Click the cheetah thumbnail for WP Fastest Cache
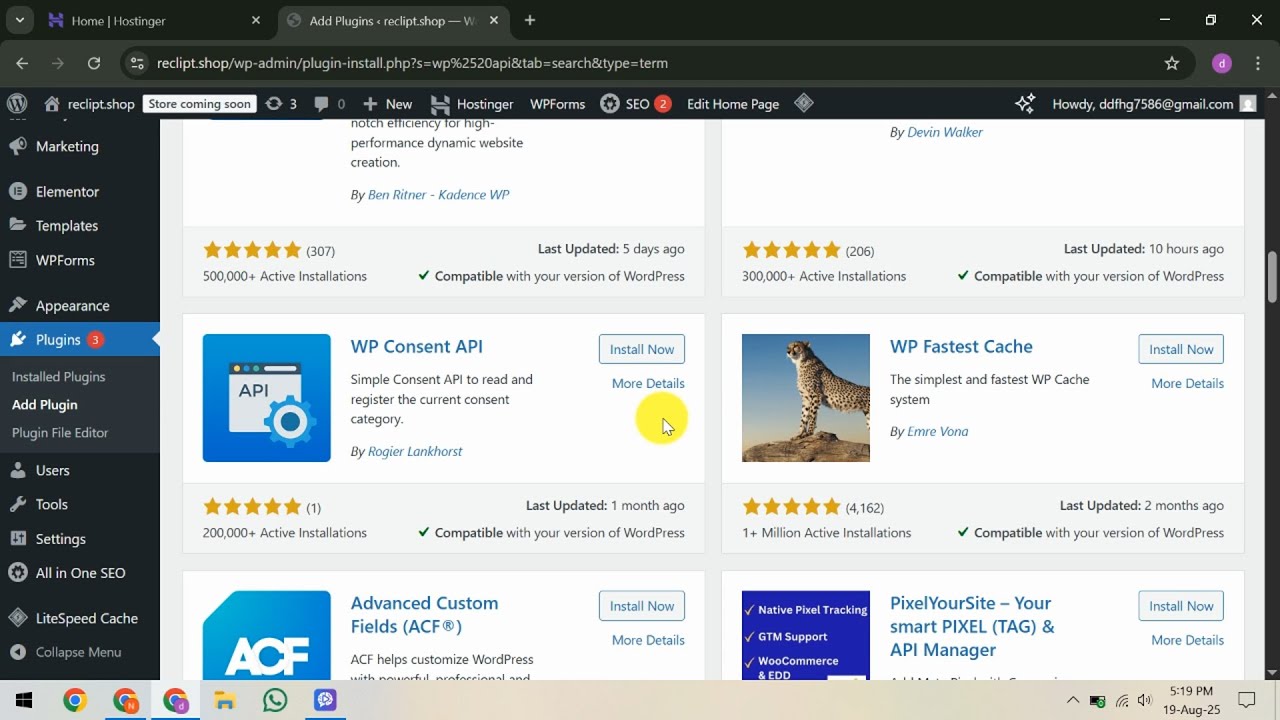 [806, 398]
